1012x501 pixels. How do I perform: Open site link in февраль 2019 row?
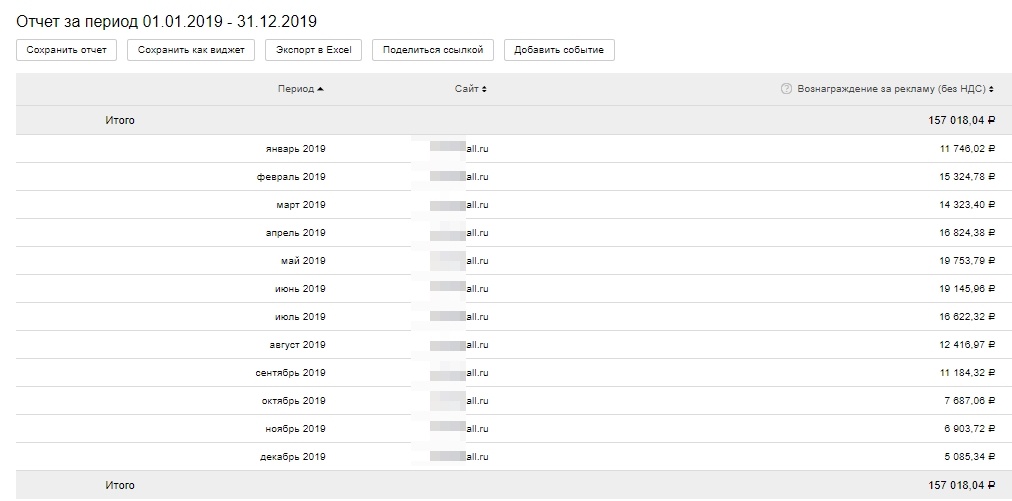point(477,177)
